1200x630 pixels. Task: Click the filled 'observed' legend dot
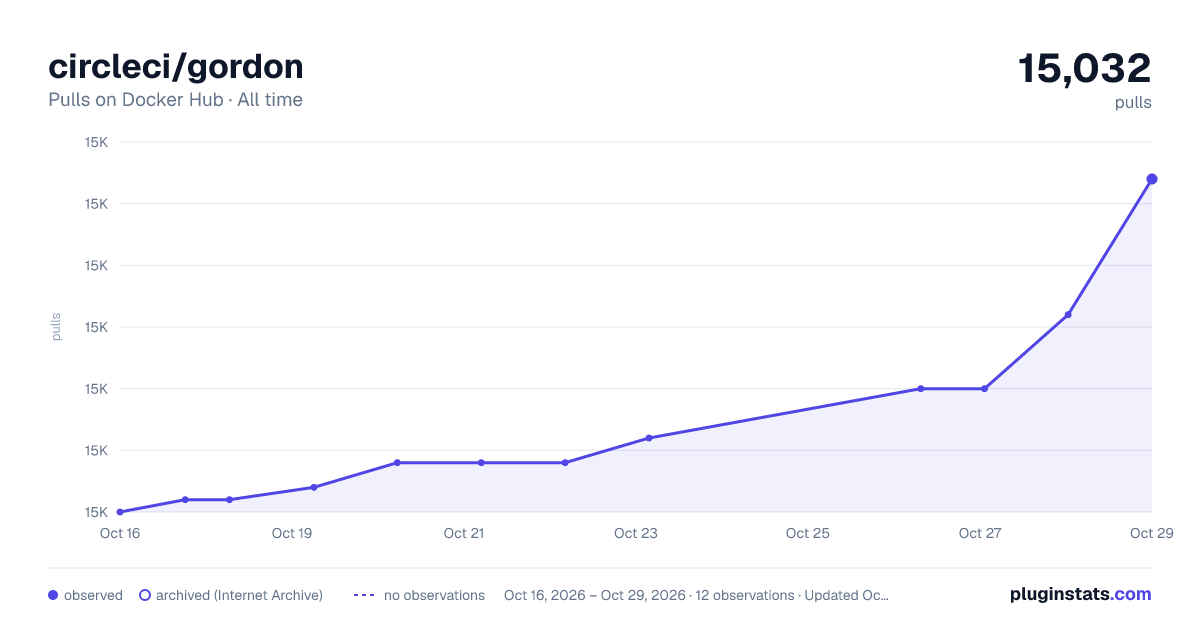point(53,595)
